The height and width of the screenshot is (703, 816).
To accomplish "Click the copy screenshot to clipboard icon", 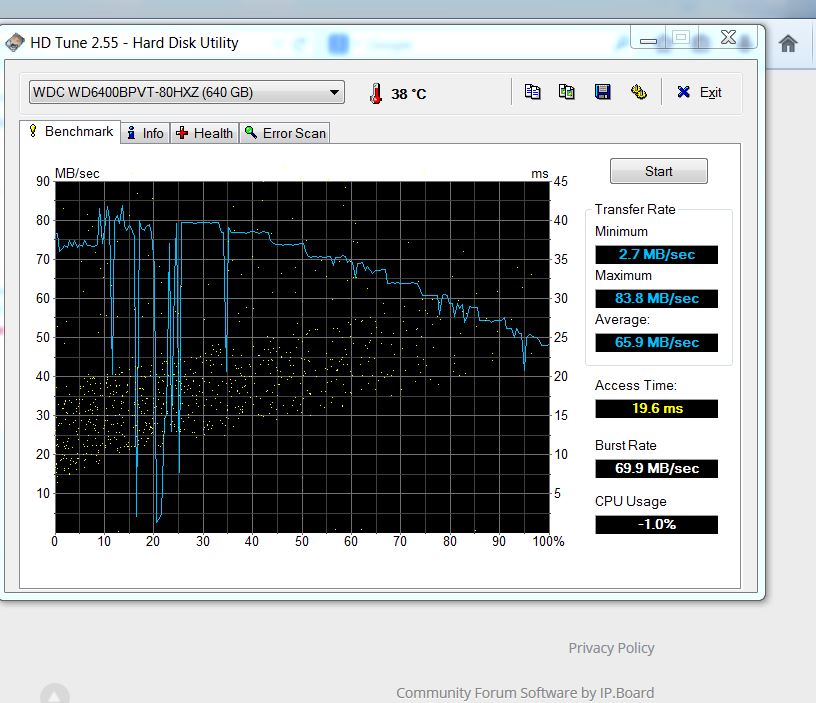I will (x=567, y=92).
